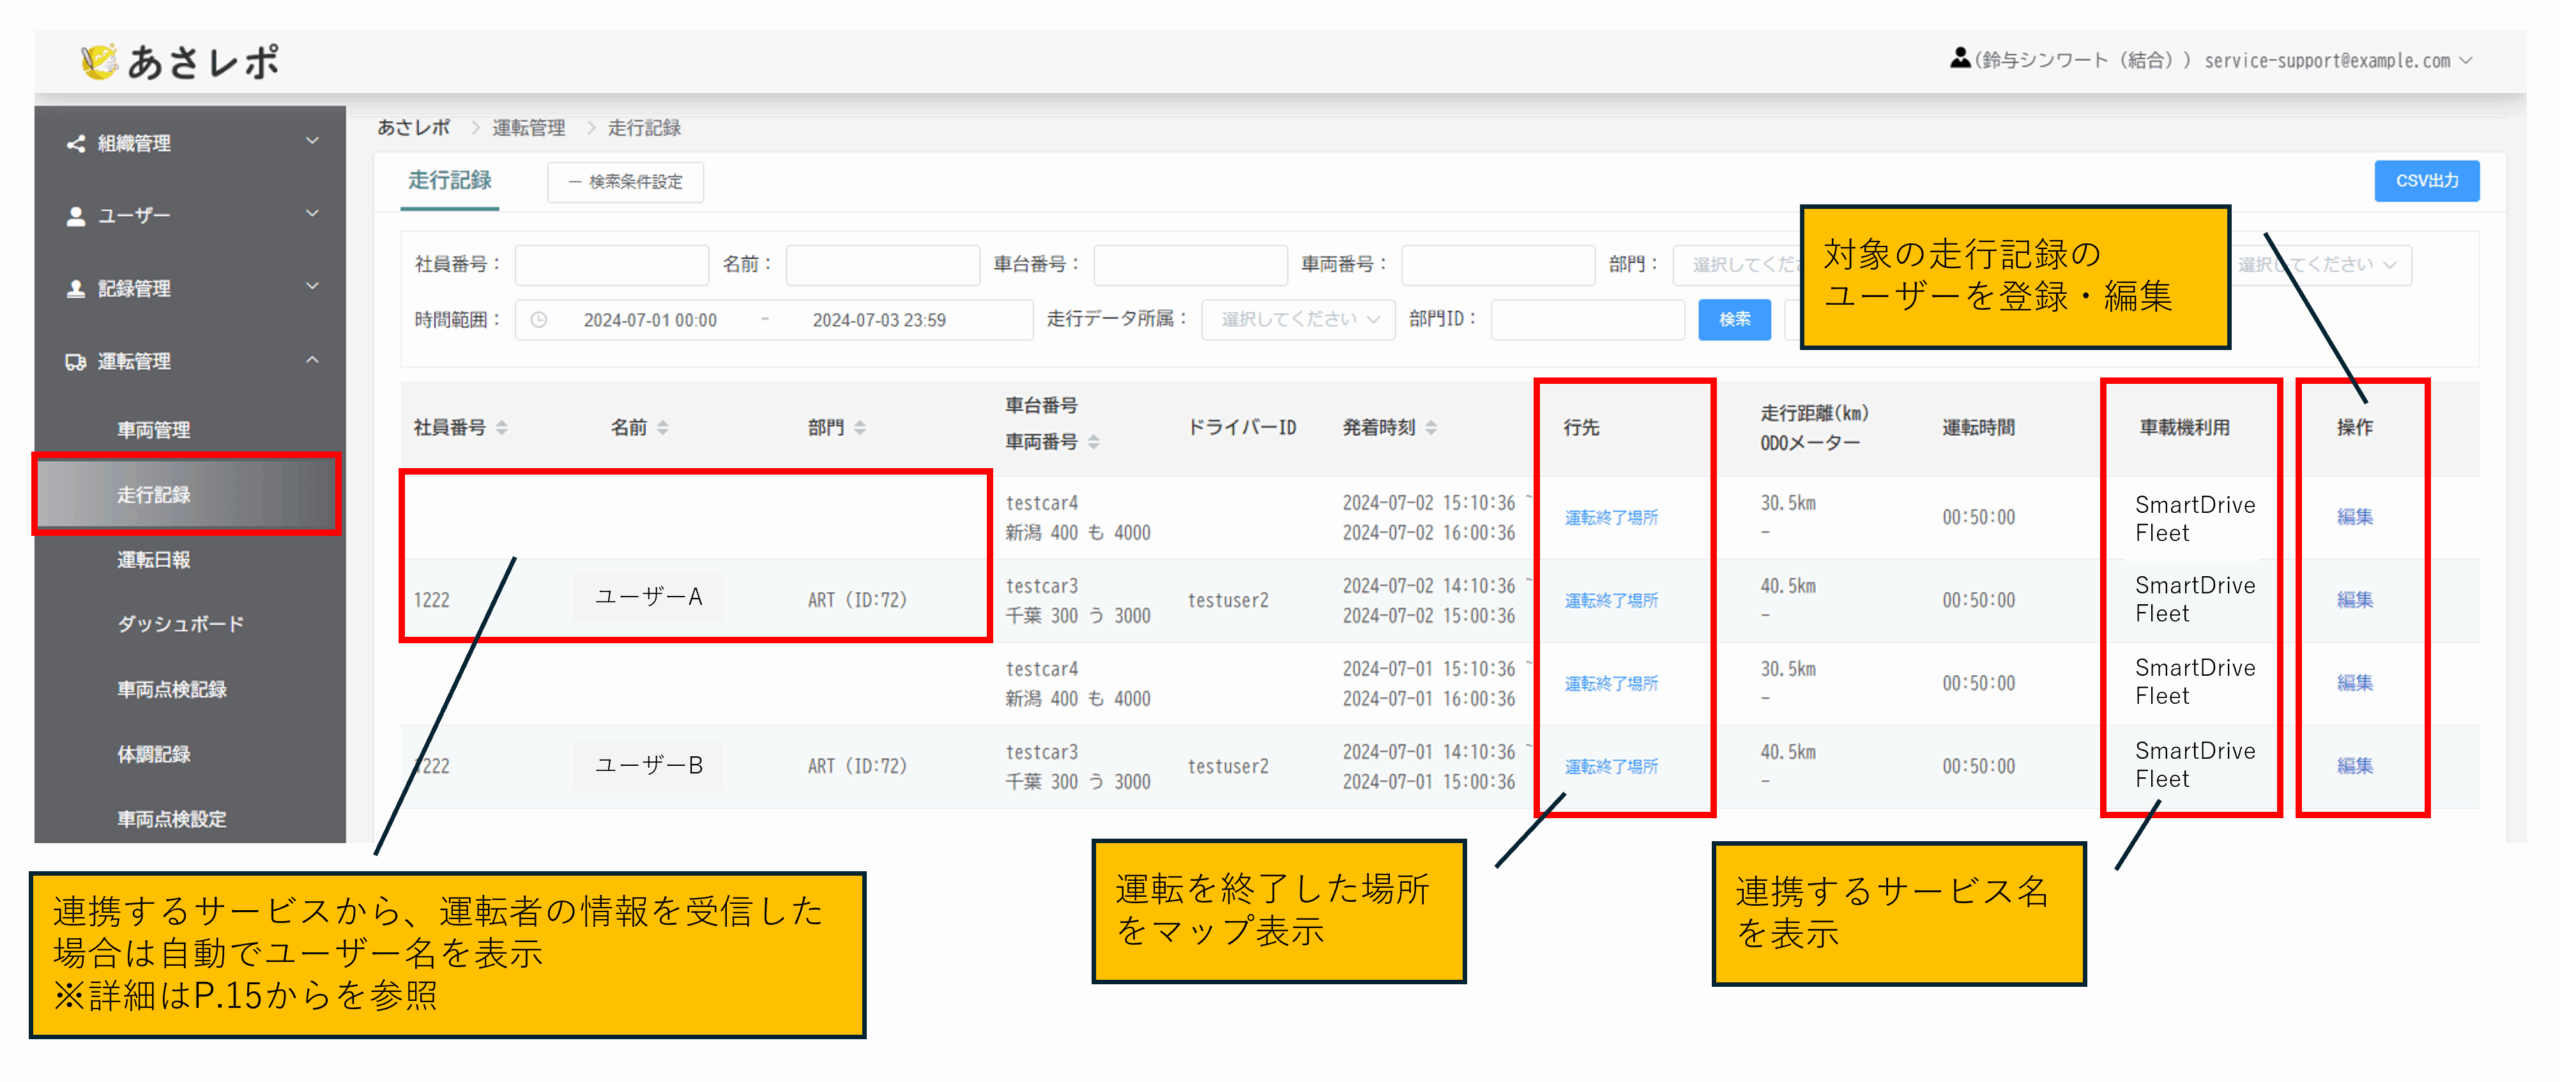This screenshot has width=2560, height=1082.
Task: Toggle 検索条件設定 panel button
Action: [x=625, y=182]
